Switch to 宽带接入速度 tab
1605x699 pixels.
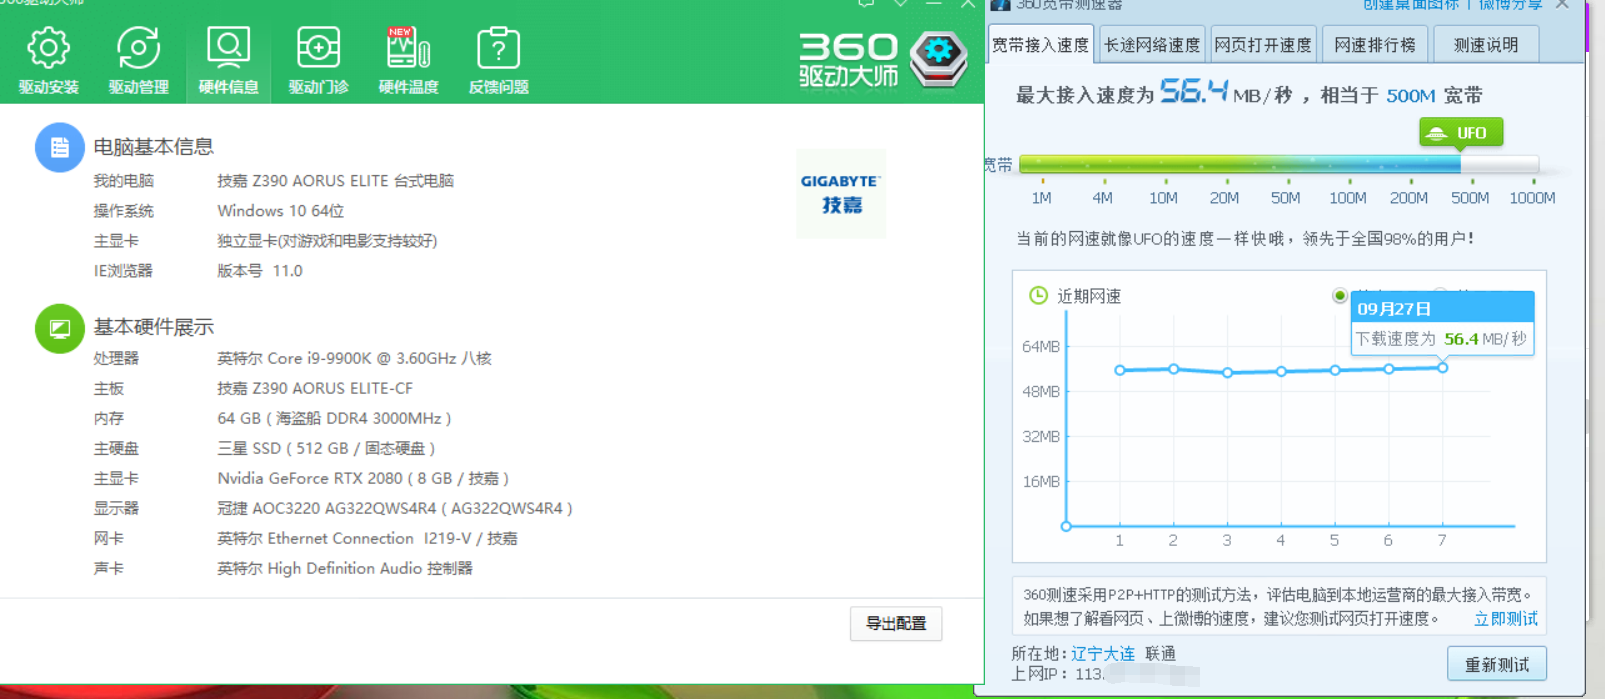1040,45
